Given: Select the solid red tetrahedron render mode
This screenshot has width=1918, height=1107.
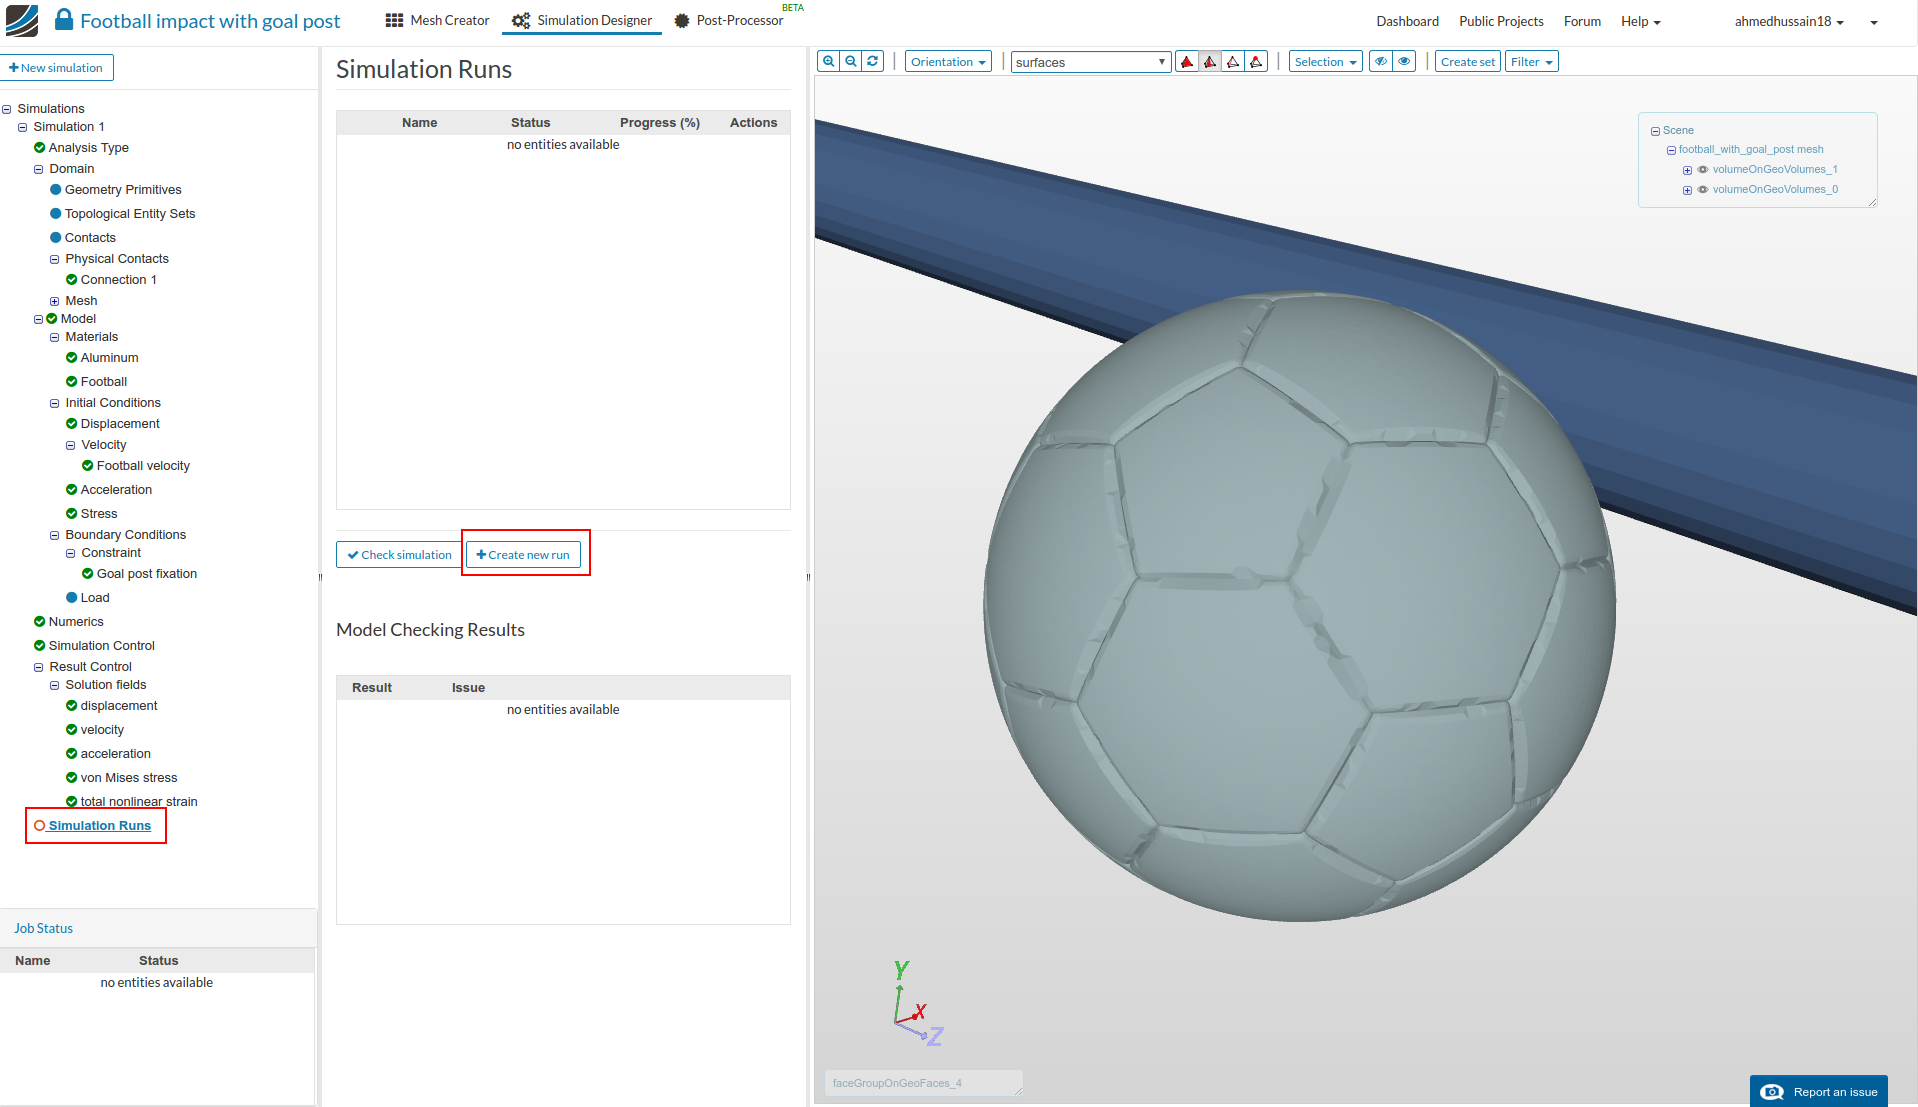Looking at the screenshot, I should (1187, 62).
